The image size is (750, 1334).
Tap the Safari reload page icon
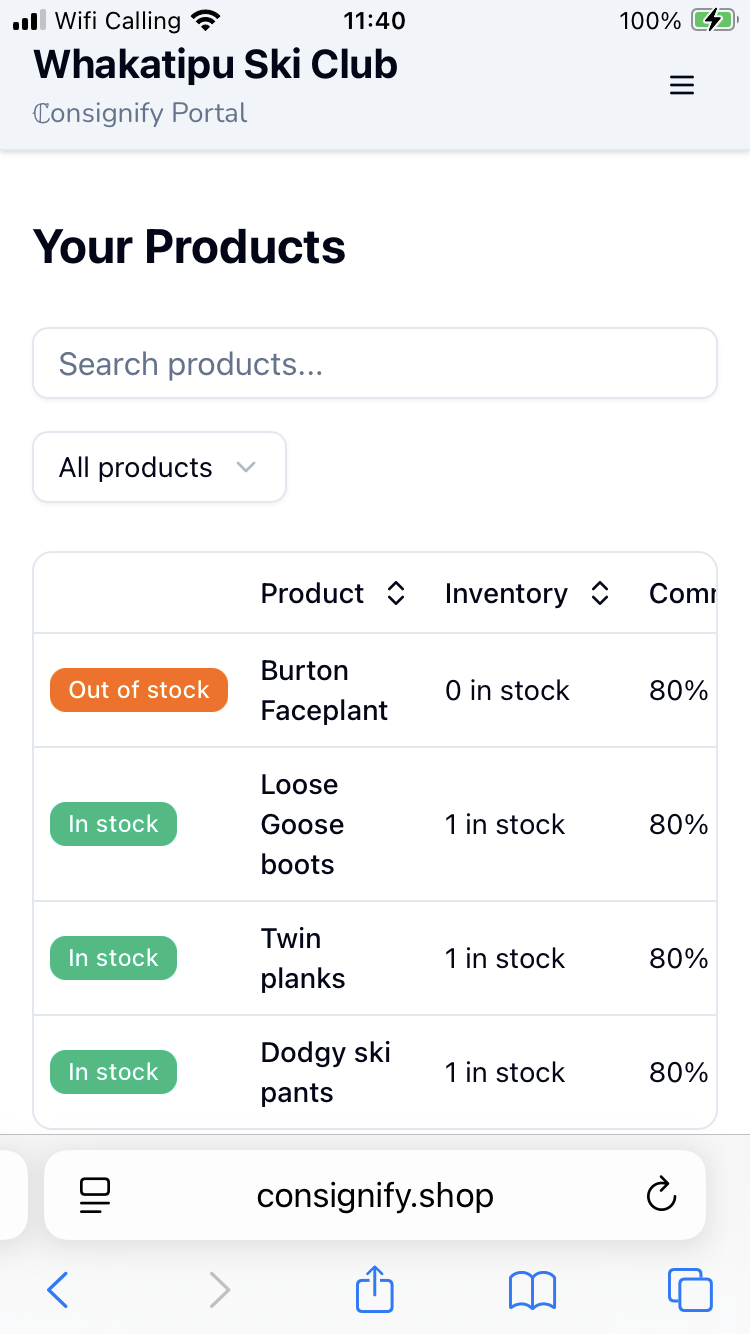661,1195
